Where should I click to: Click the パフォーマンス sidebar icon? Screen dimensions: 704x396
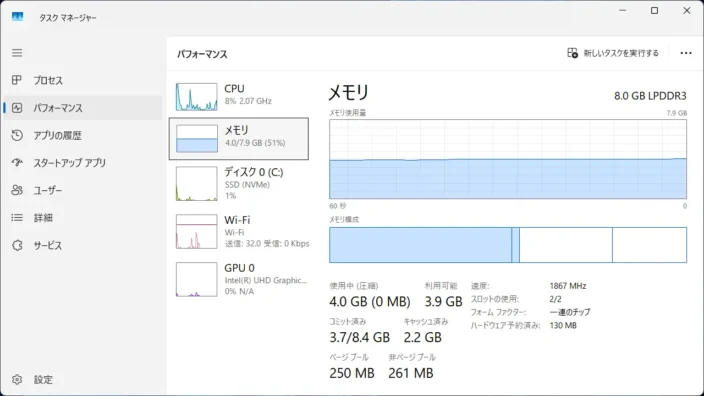point(17,108)
